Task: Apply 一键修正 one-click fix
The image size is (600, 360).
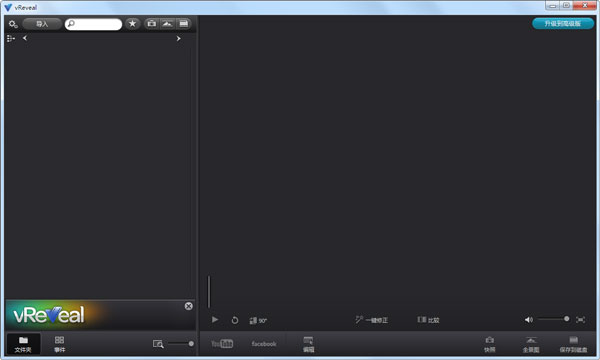Action: (371, 320)
